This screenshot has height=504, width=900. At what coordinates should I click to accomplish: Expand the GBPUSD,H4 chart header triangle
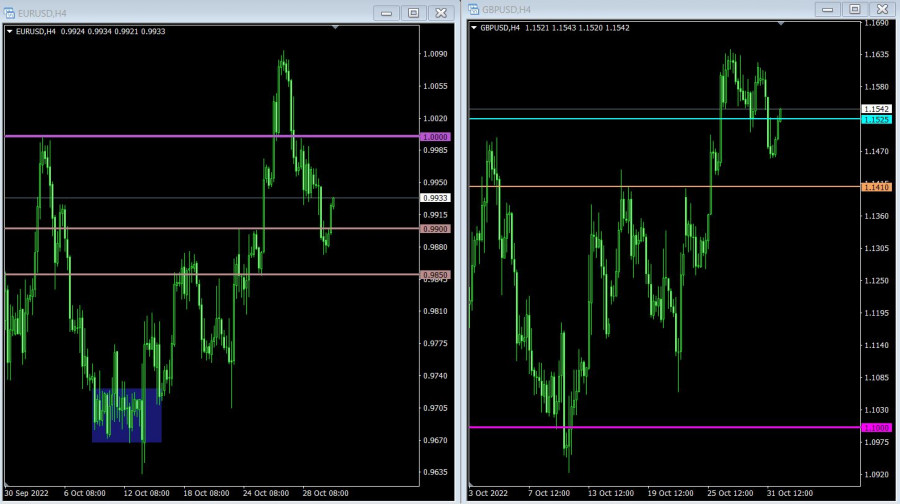pyautogui.click(x=474, y=28)
